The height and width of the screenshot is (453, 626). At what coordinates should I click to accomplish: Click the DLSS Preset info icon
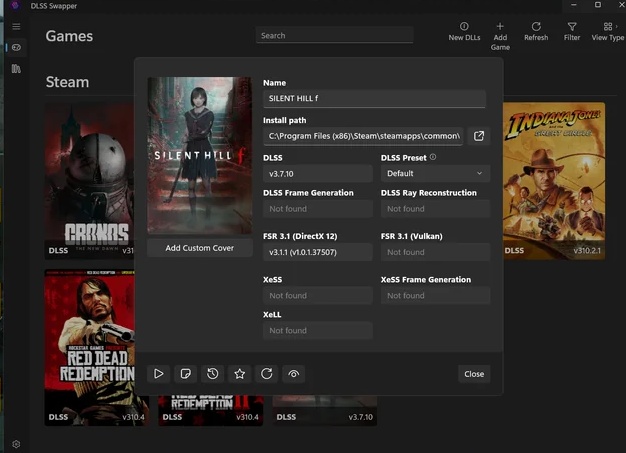[x=433, y=157]
